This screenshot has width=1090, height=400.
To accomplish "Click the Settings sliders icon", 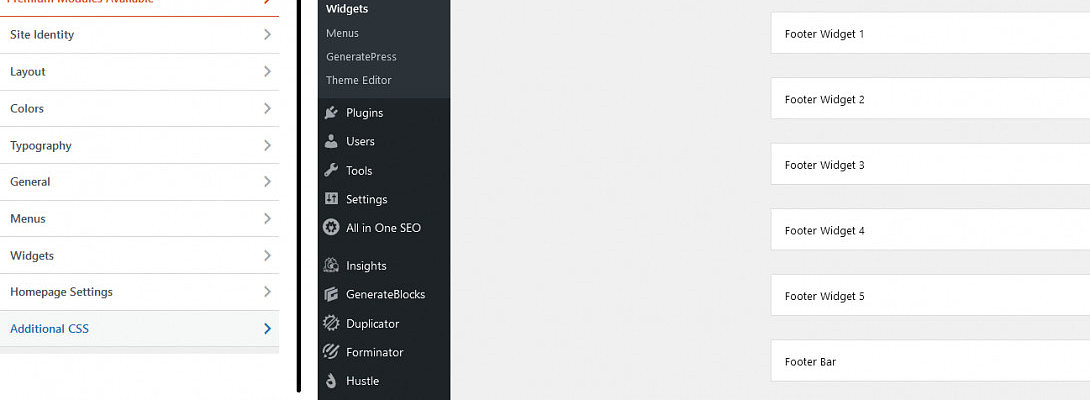I will coord(332,199).
